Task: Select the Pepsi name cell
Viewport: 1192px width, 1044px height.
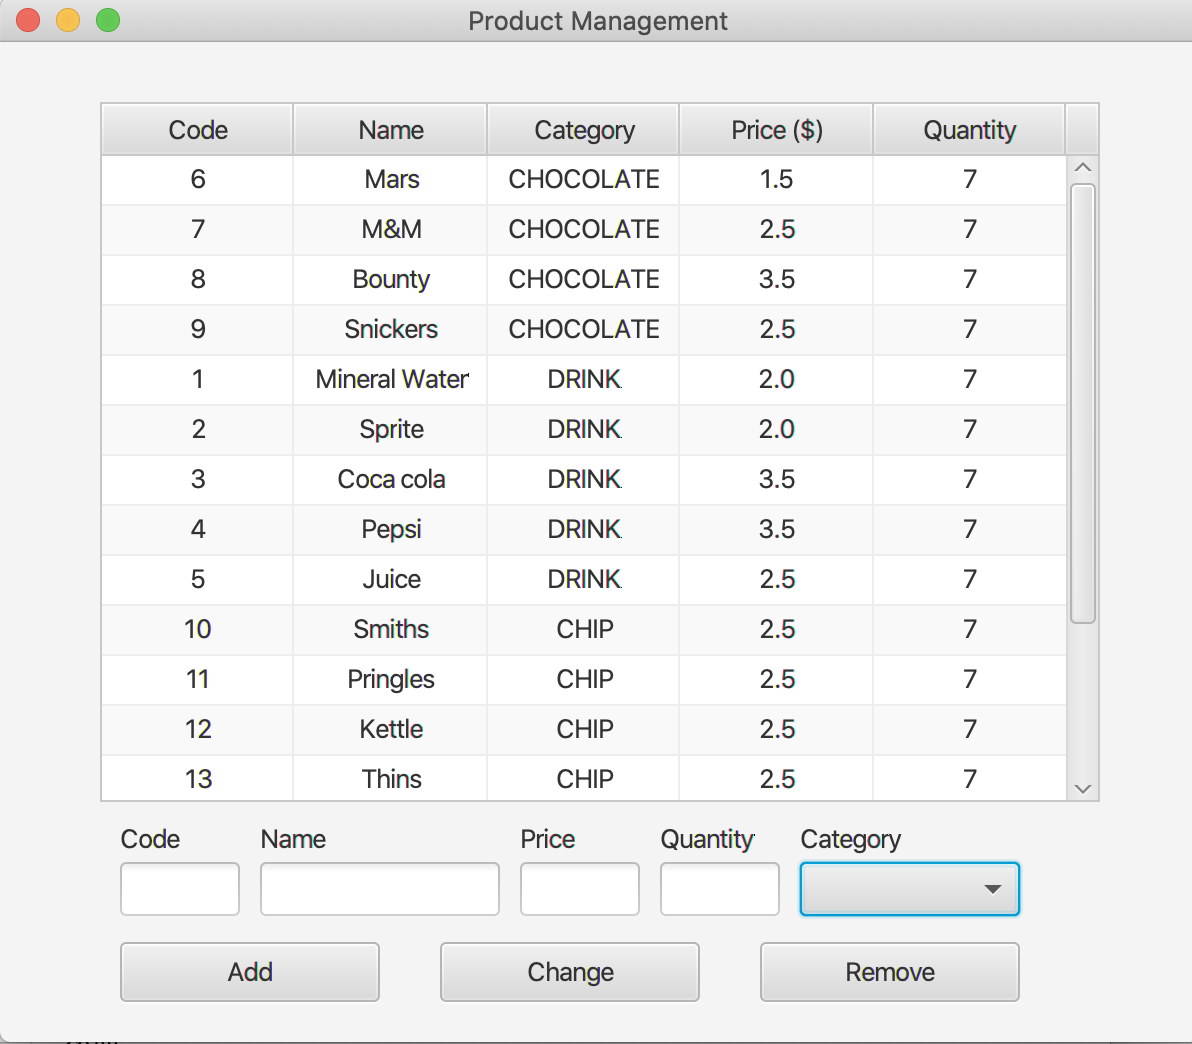Action: (391, 529)
